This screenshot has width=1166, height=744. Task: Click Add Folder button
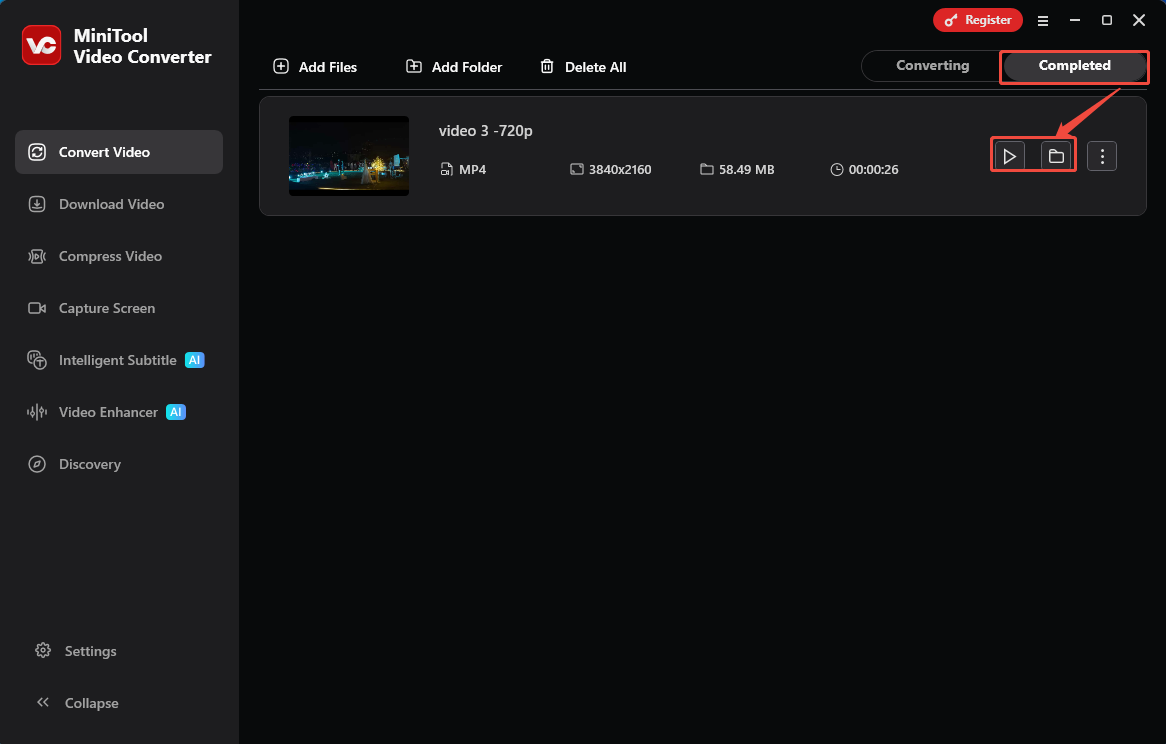[x=454, y=67]
